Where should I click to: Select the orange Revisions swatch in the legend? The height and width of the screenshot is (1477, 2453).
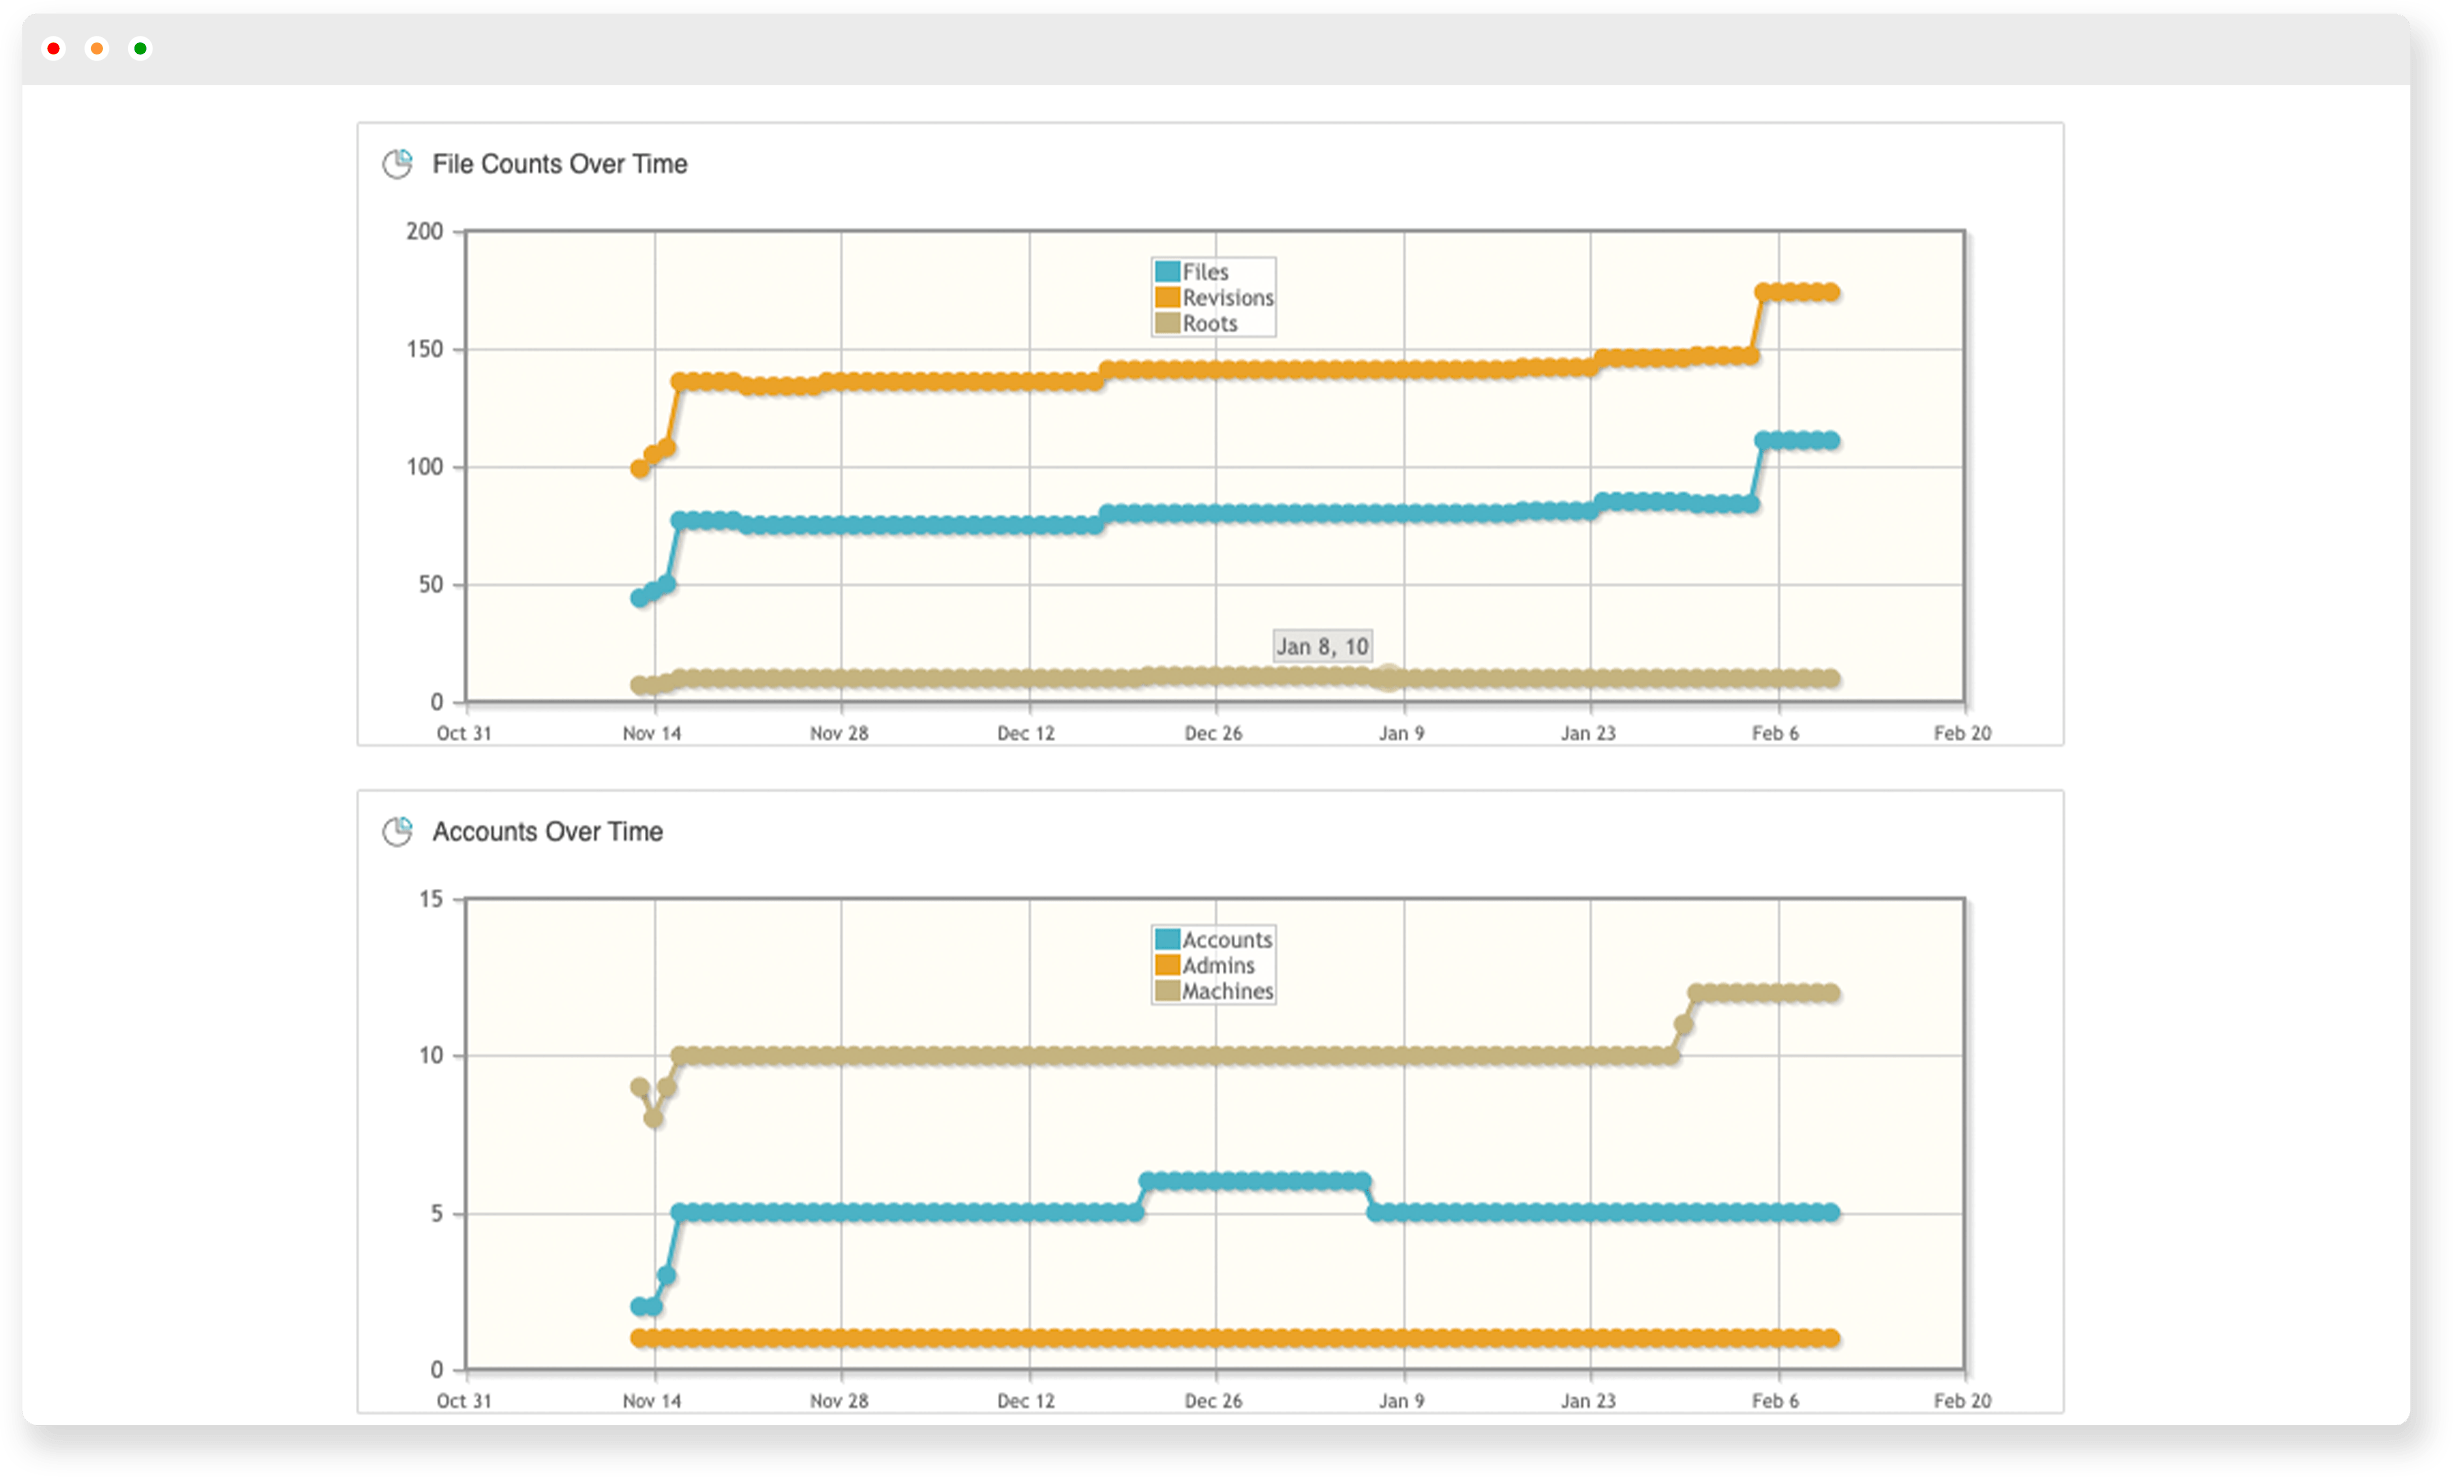click(x=1166, y=297)
